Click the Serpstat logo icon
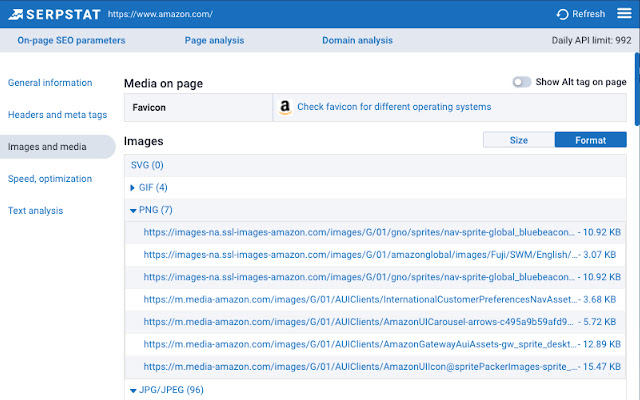 point(17,14)
